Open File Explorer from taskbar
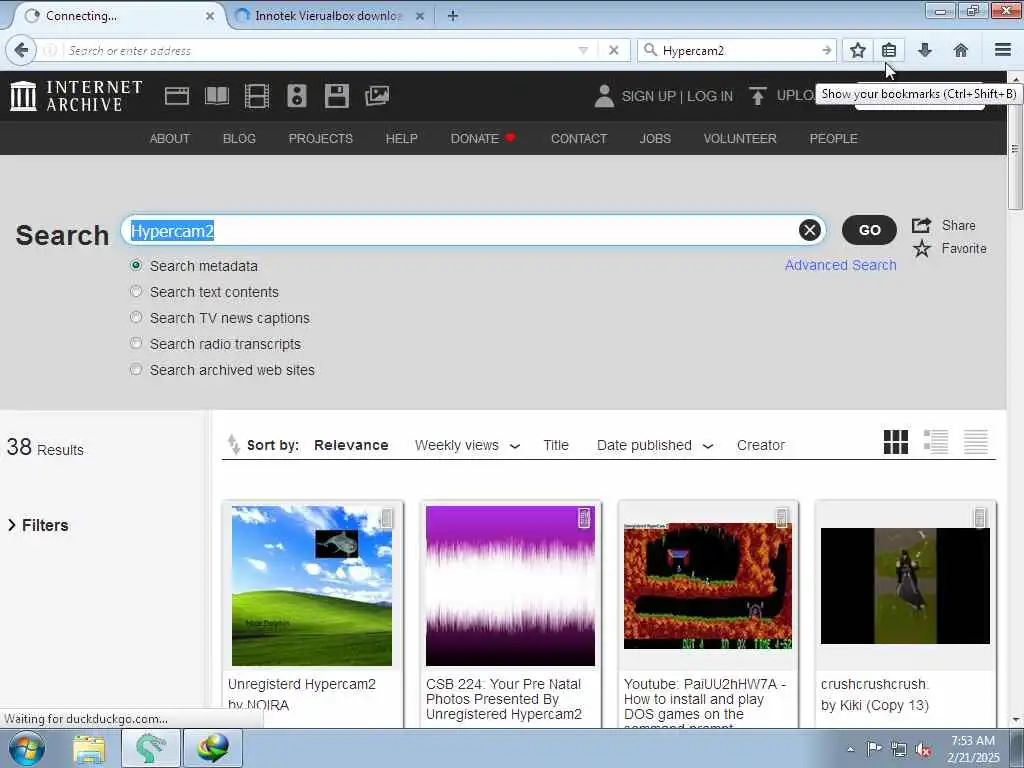Viewport: 1024px width, 768px height. [89, 749]
